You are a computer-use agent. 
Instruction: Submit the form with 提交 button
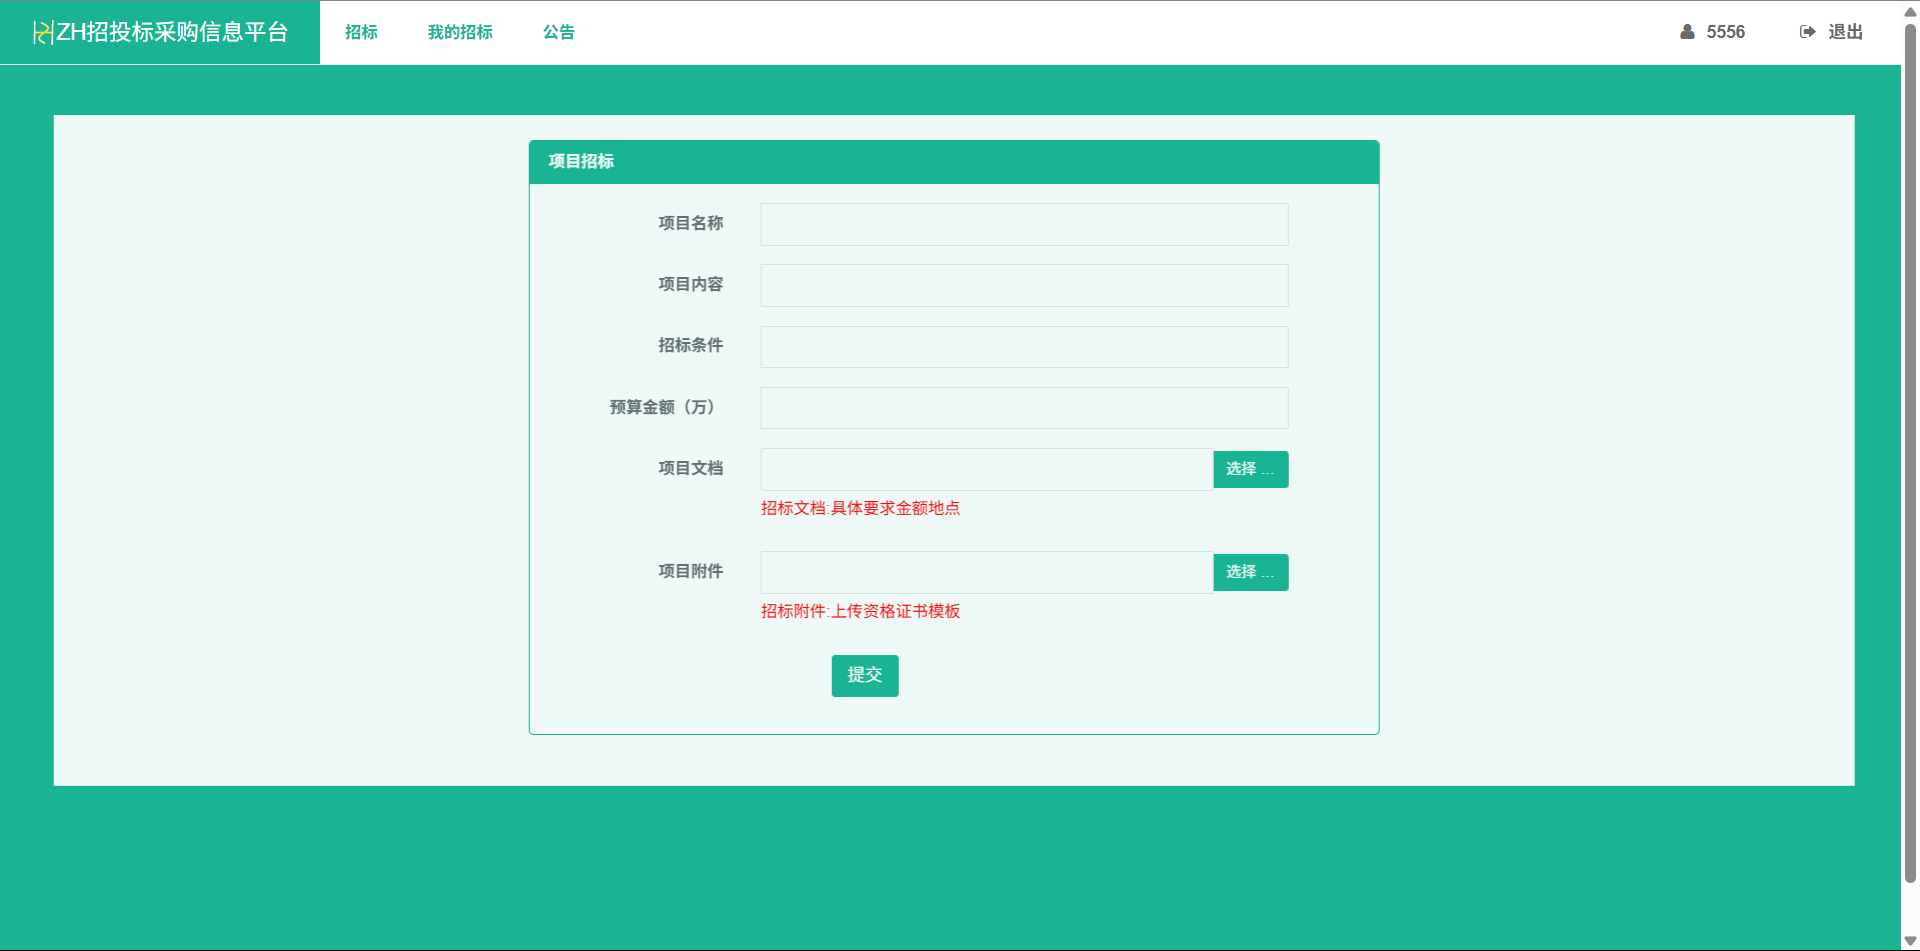click(x=865, y=675)
